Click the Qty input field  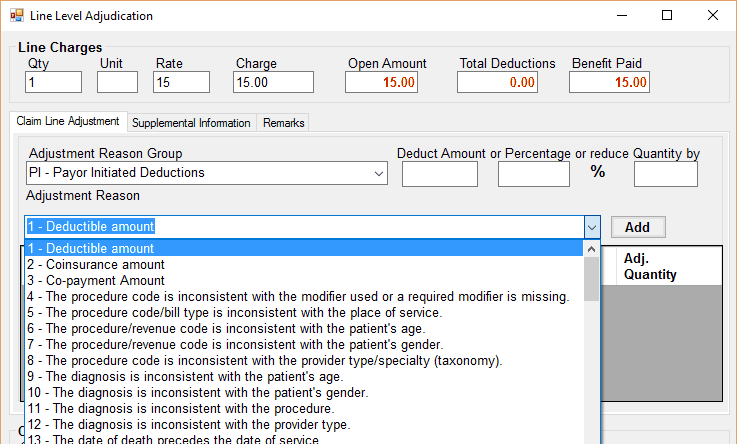coord(53,82)
